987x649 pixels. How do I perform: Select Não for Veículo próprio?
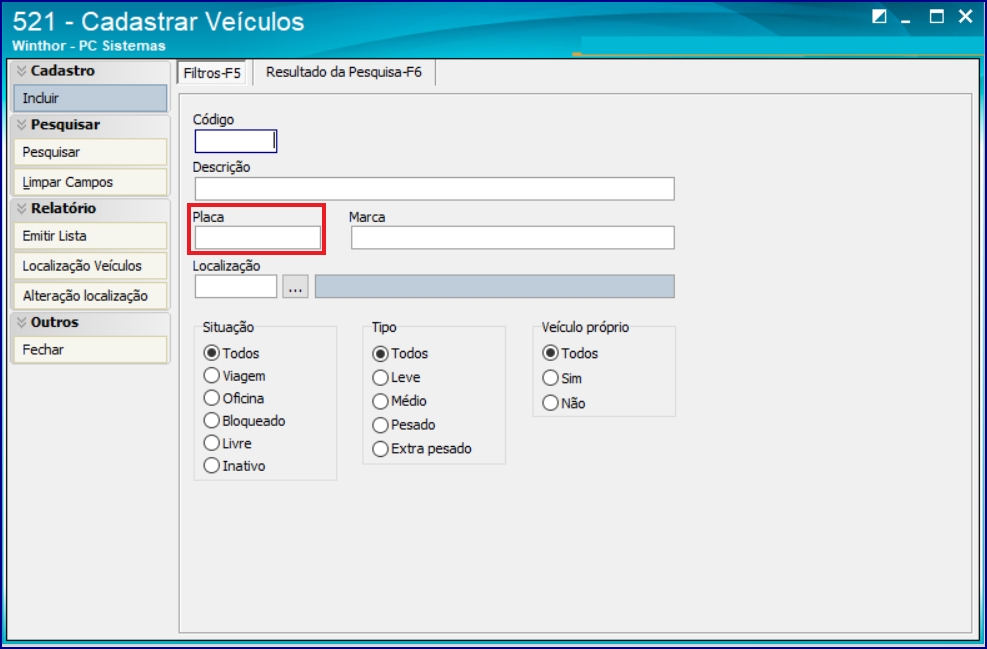tap(565, 404)
